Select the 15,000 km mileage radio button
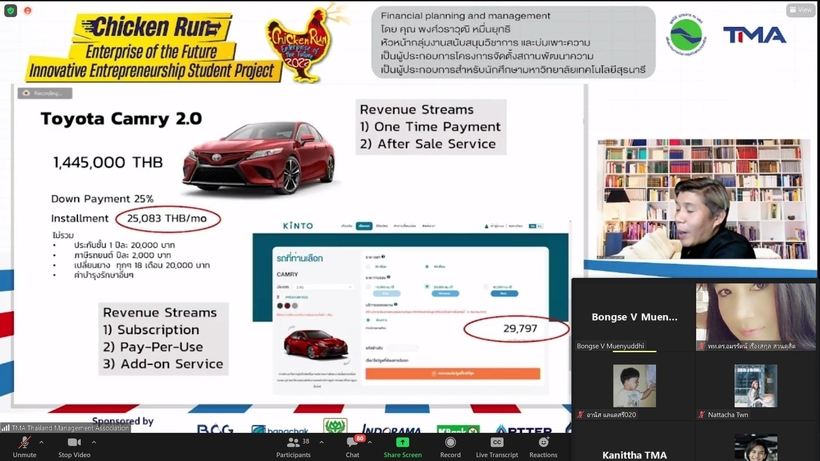Screen dimensions: 820x461 [x=368, y=287]
